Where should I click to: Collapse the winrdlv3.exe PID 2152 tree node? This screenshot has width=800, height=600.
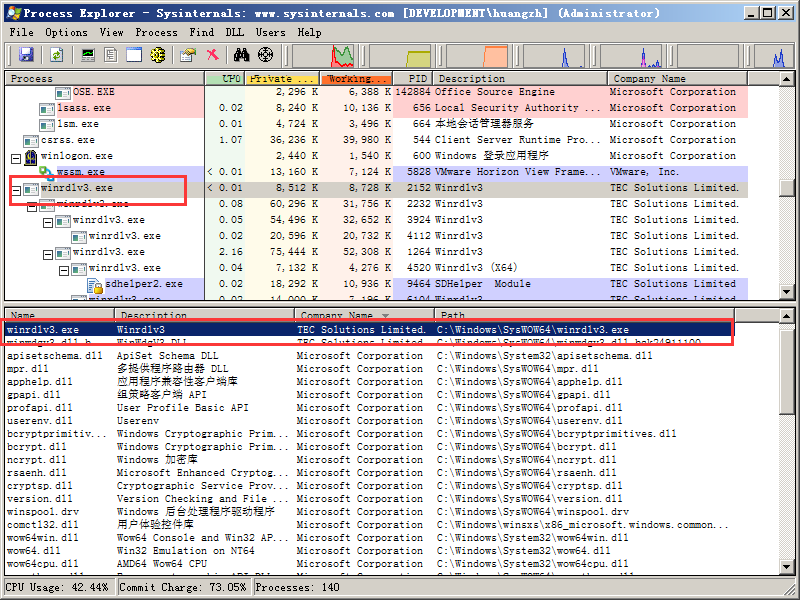coord(16,191)
